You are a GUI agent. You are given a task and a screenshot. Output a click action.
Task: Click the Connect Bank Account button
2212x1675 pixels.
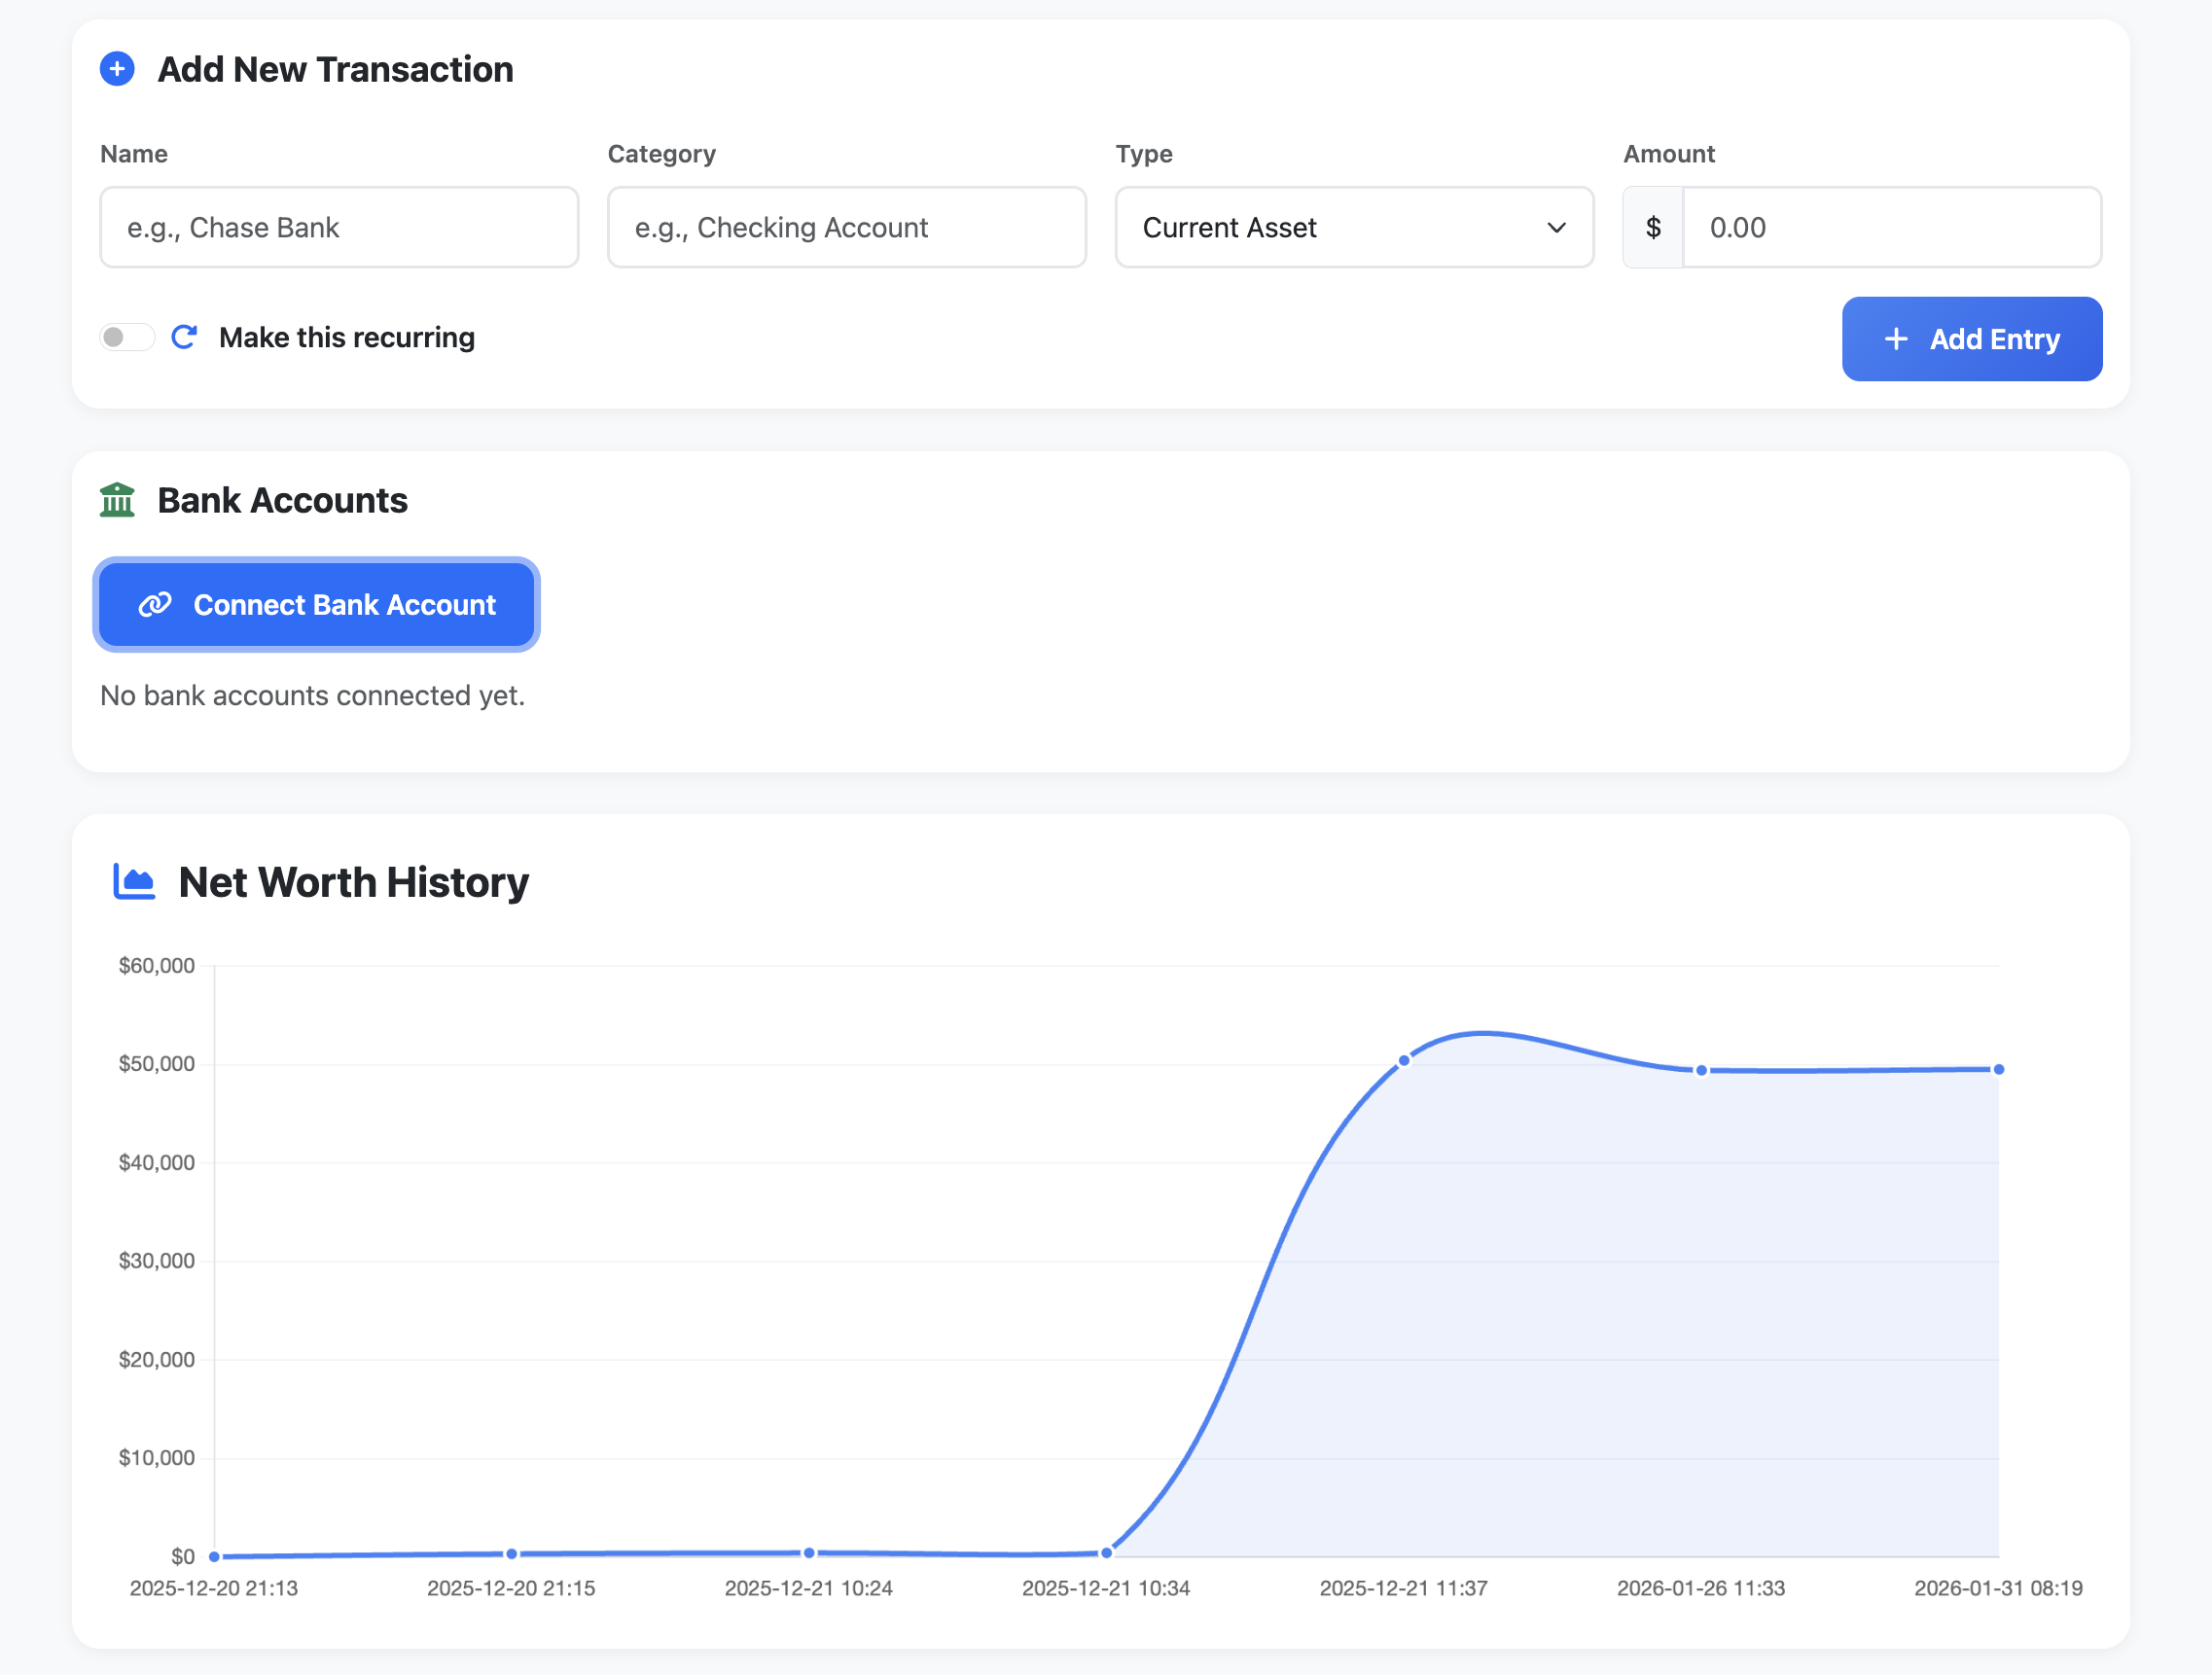316,605
